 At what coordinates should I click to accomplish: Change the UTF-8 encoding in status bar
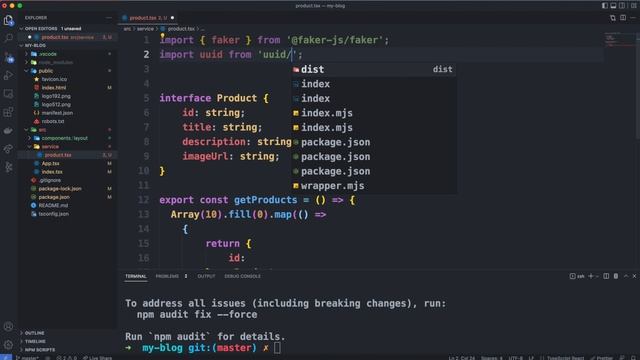(515, 358)
